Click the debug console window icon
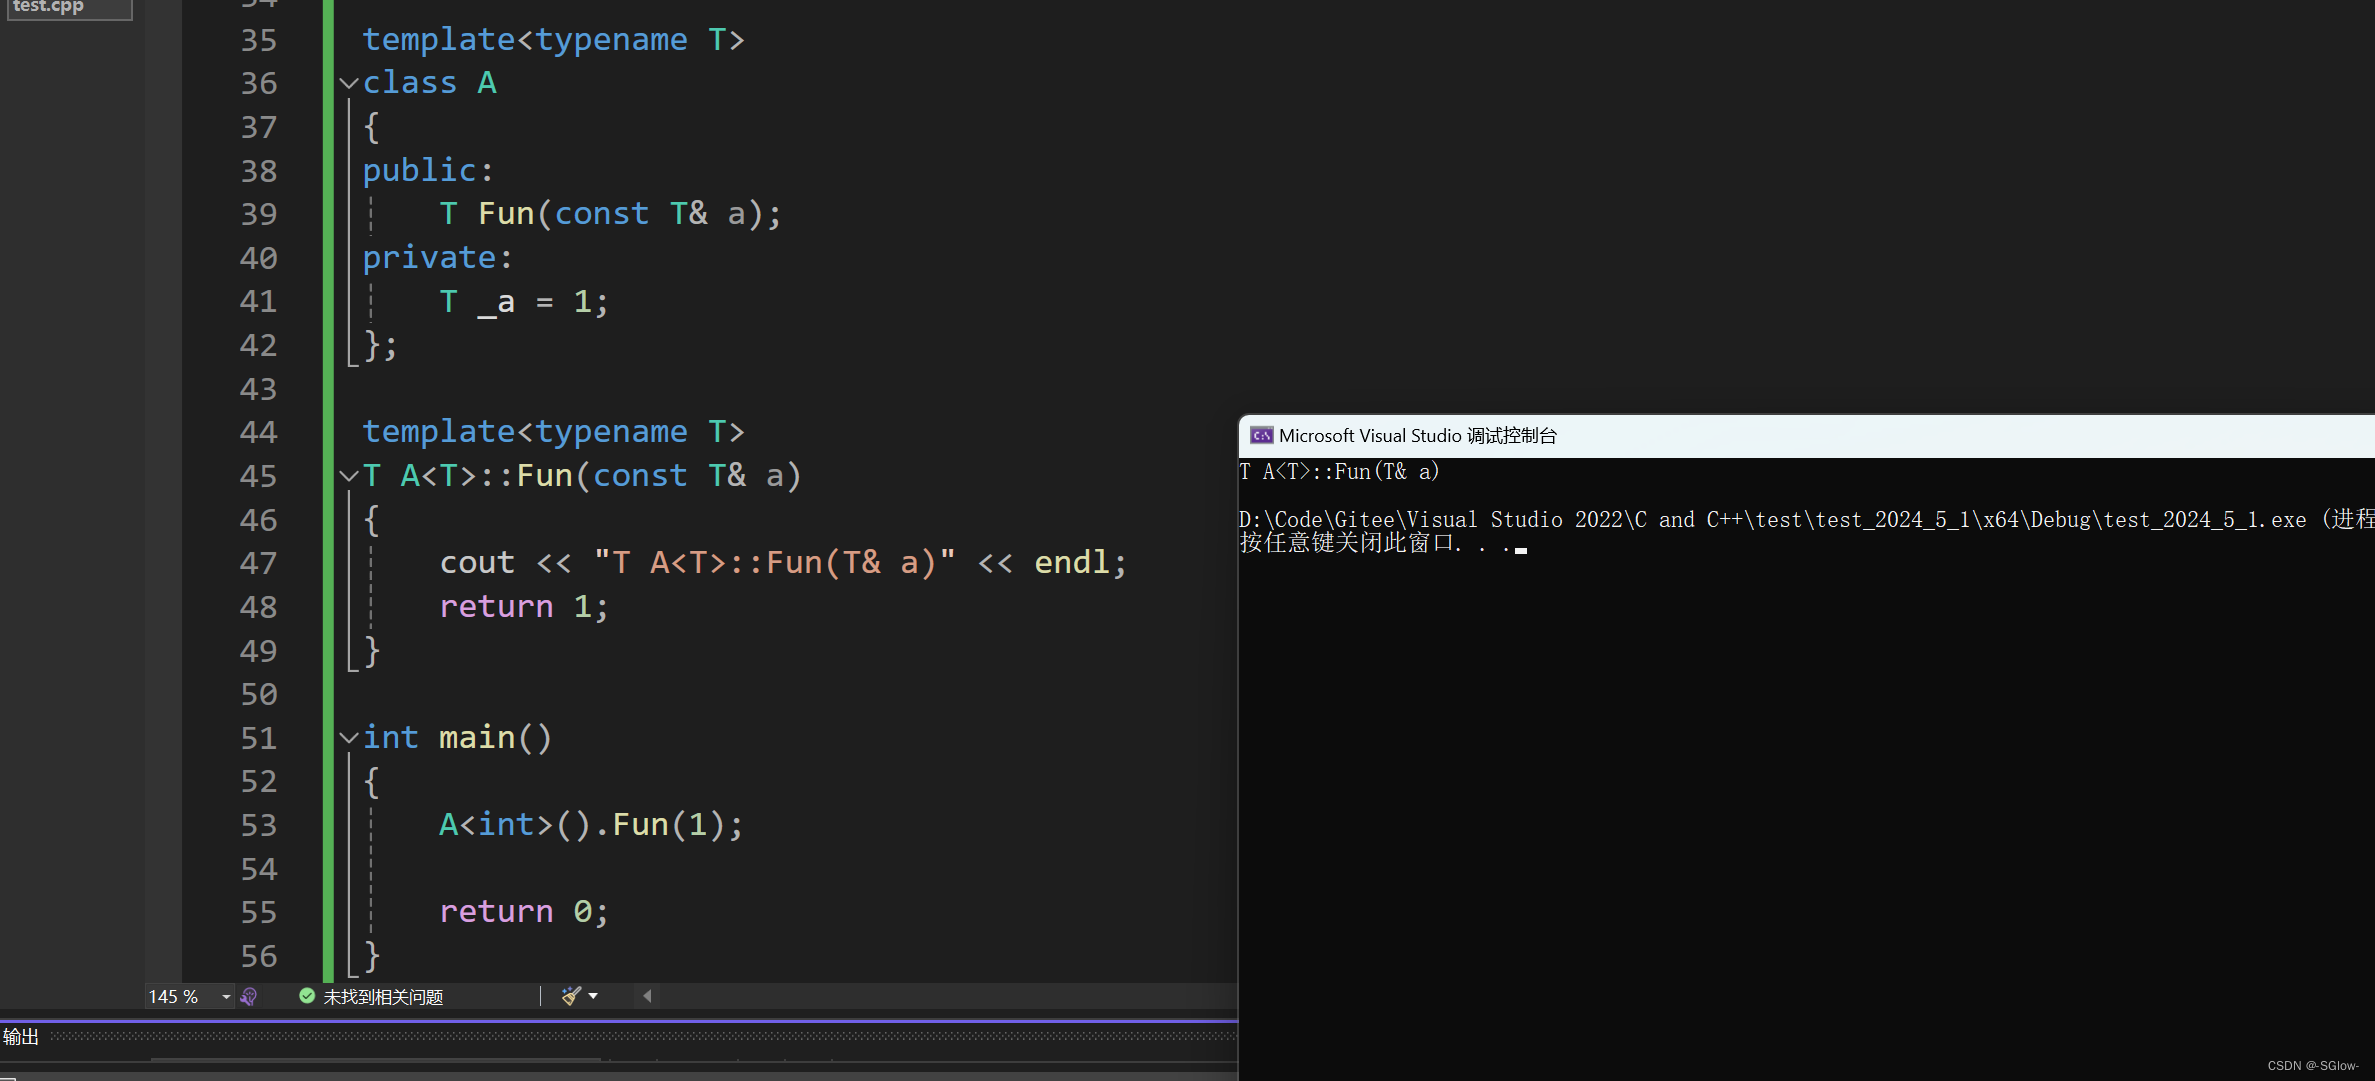 click(1261, 436)
